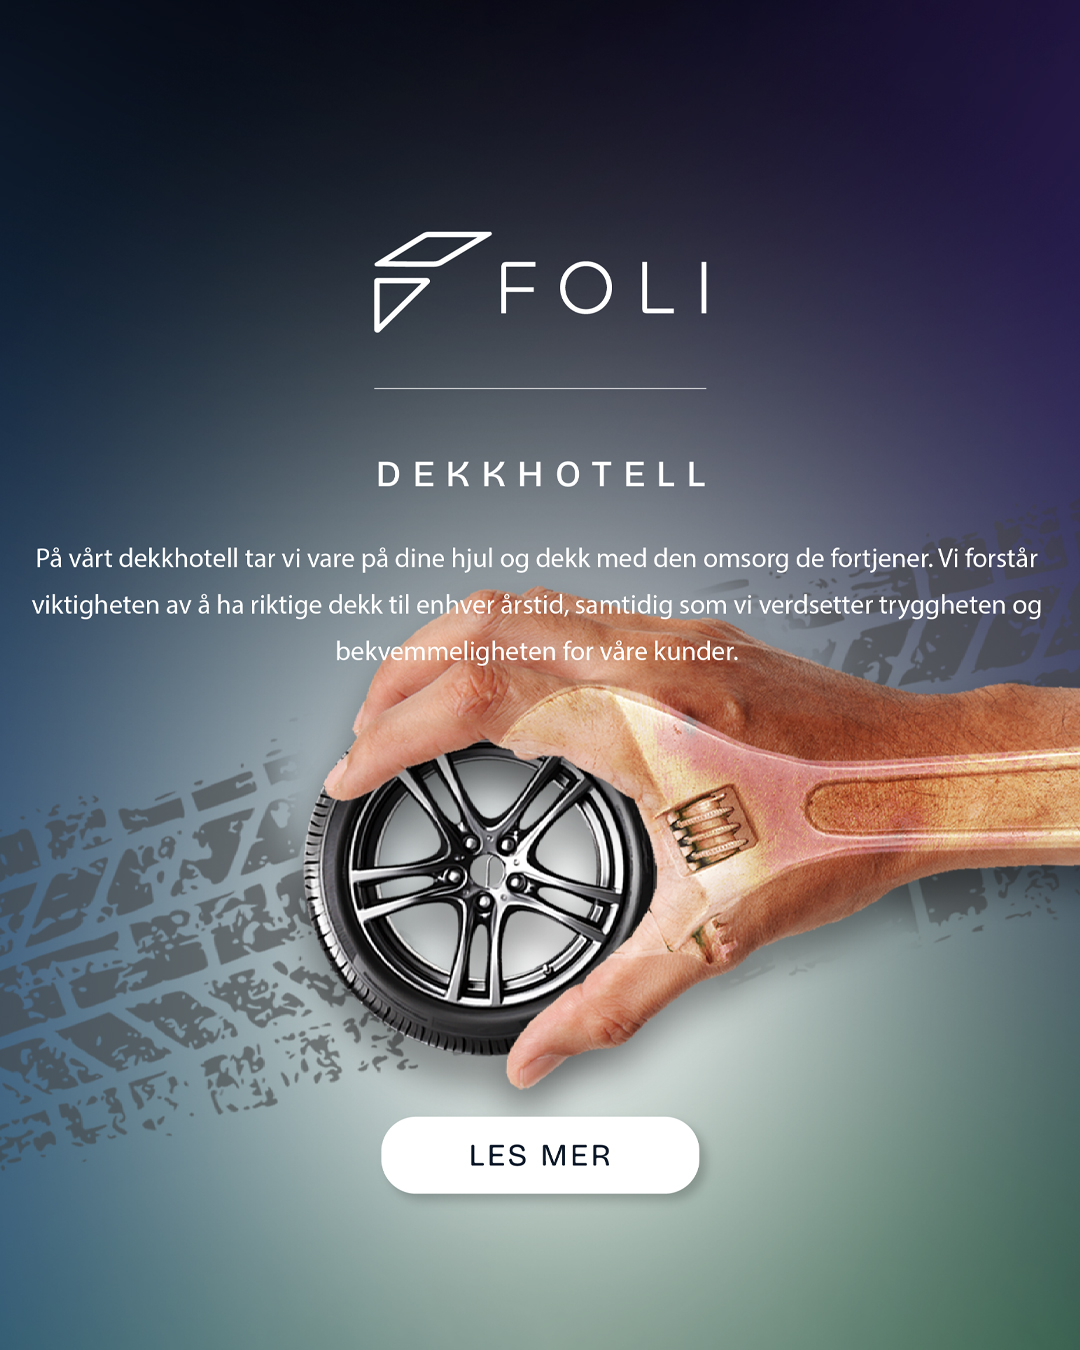Click the thin divider line under logo
This screenshot has height=1350, width=1080.
pyautogui.click(x=540, y=388)
